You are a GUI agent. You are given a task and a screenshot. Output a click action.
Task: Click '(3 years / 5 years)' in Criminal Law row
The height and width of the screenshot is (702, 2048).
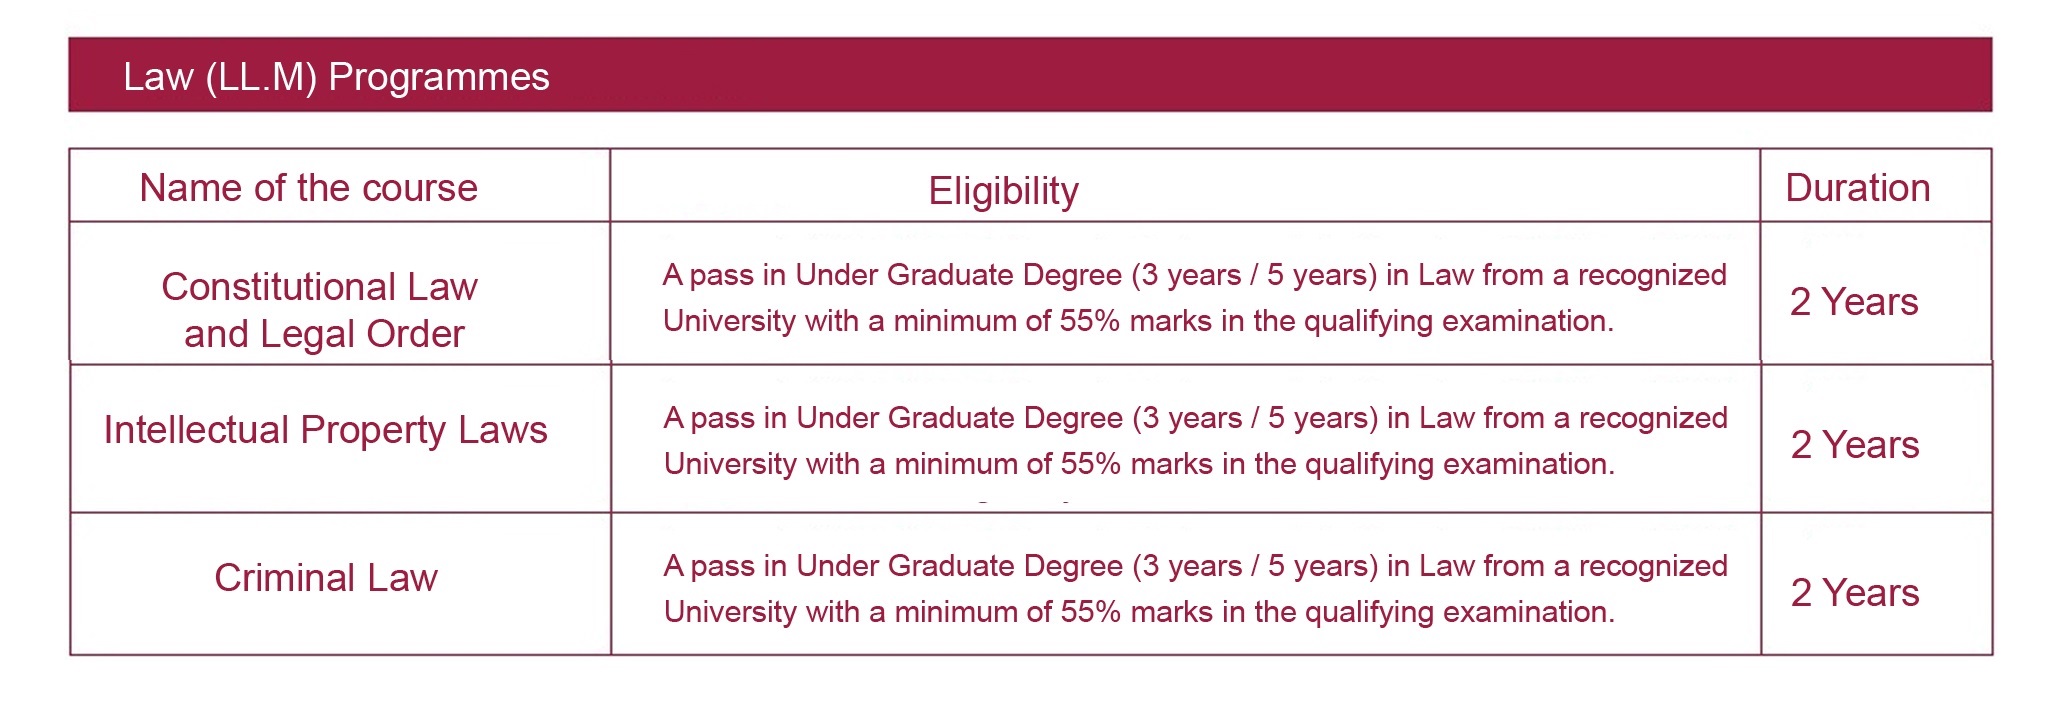coord(1256,567)
